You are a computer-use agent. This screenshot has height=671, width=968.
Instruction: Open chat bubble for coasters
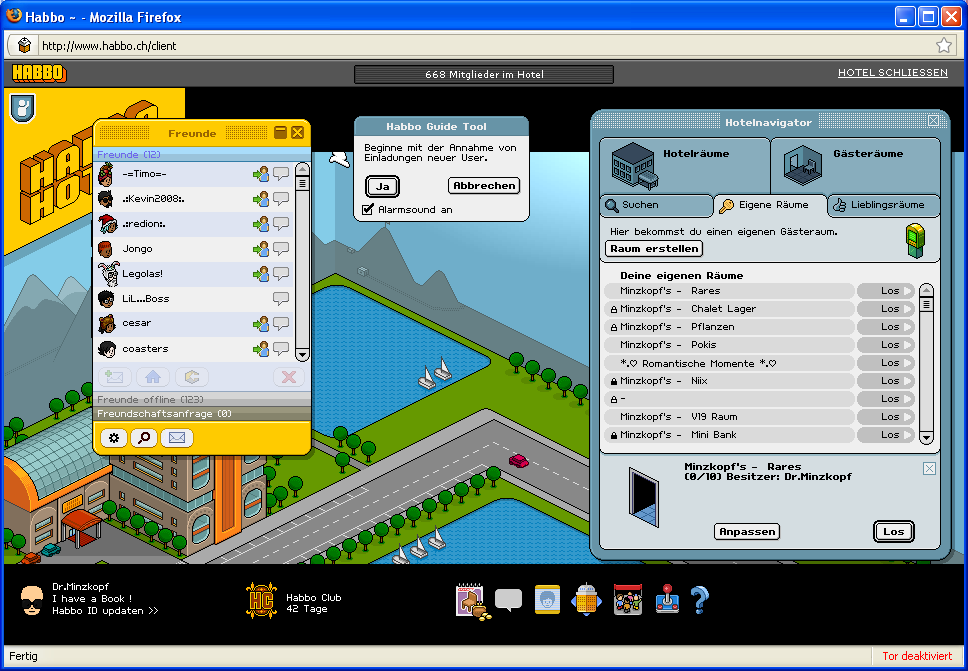point(281,349)
